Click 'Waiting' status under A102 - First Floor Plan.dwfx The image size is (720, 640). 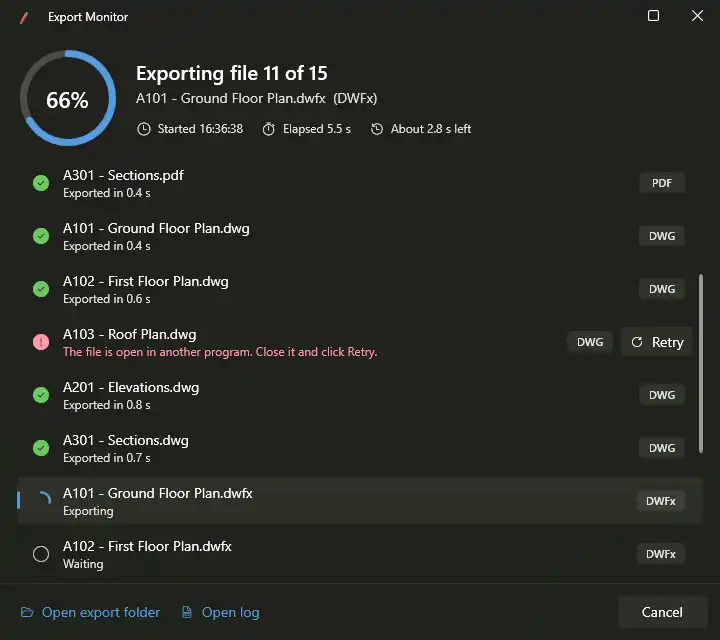(x=83, y=564)
